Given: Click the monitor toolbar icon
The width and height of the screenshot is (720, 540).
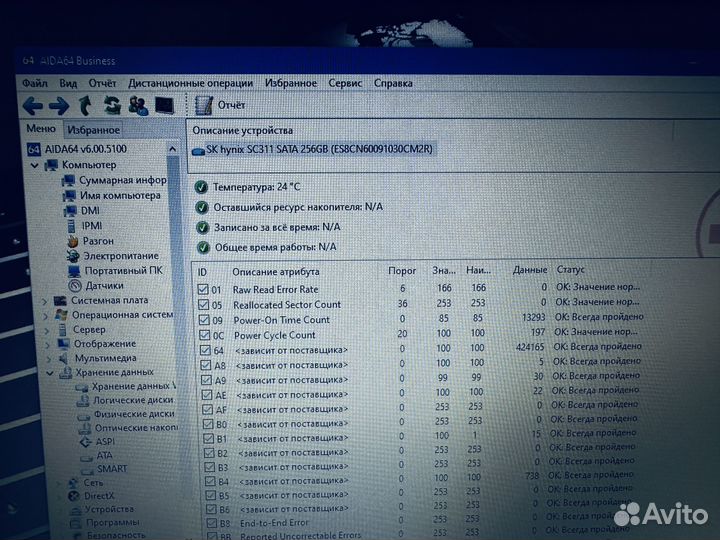Looking at the screenshot, I should (x=164, y=106).
